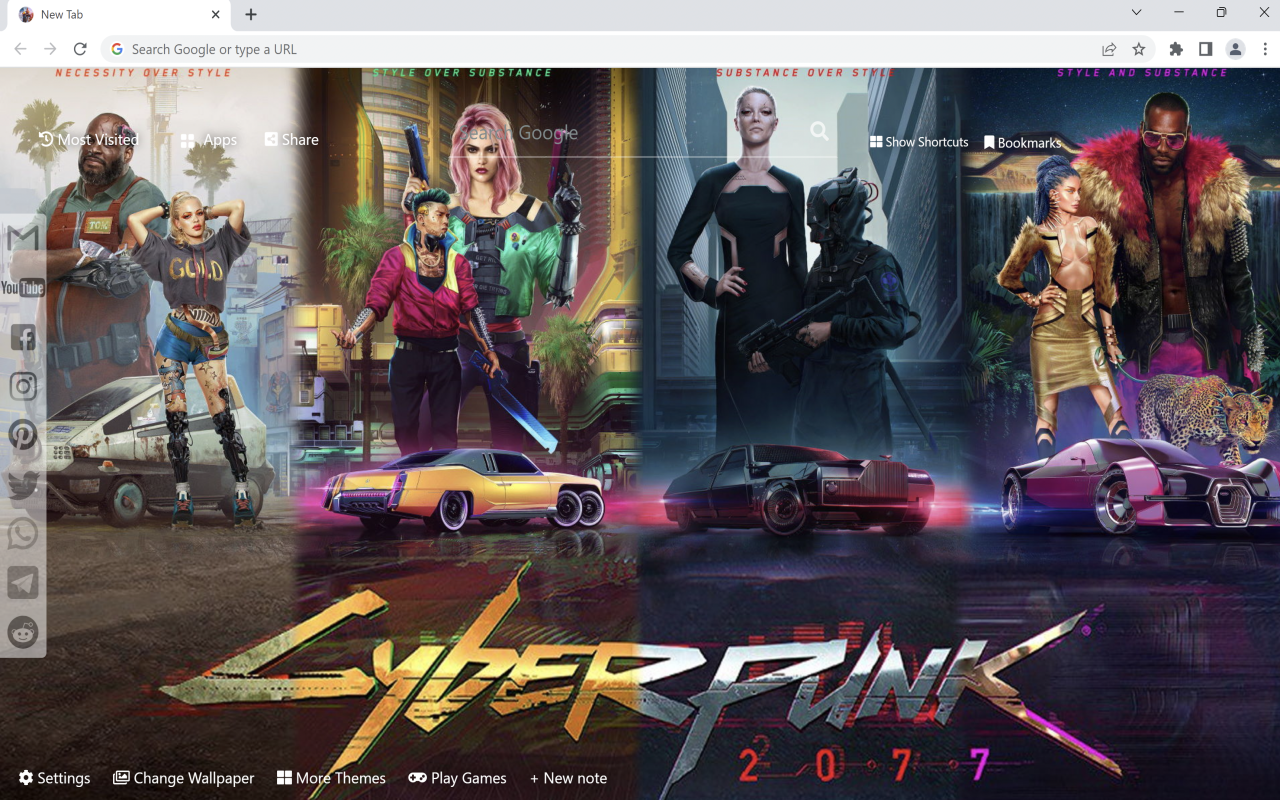Click Change Wallpaper

click(184, 778)
